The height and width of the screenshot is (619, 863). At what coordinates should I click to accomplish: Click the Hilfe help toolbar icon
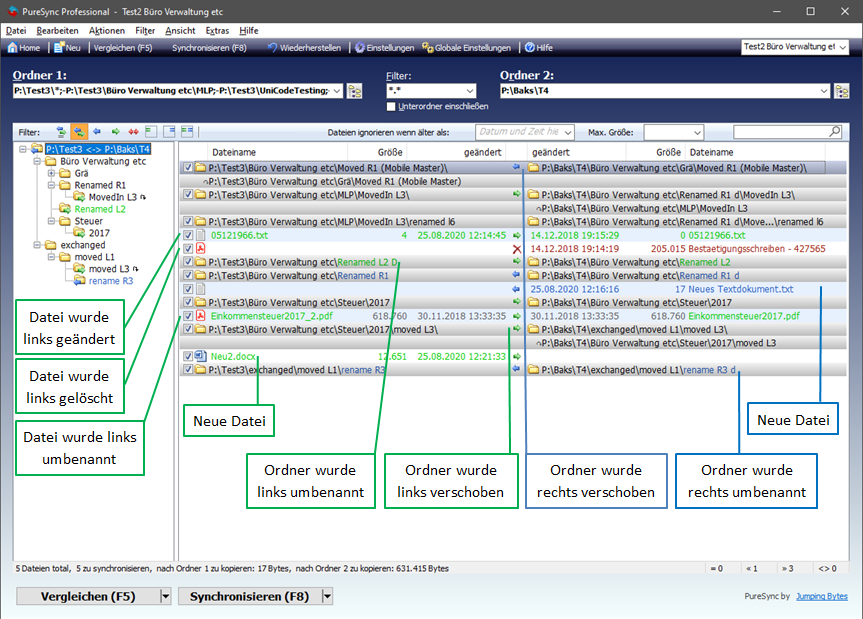pyautogui.click(x=529, y=47)
